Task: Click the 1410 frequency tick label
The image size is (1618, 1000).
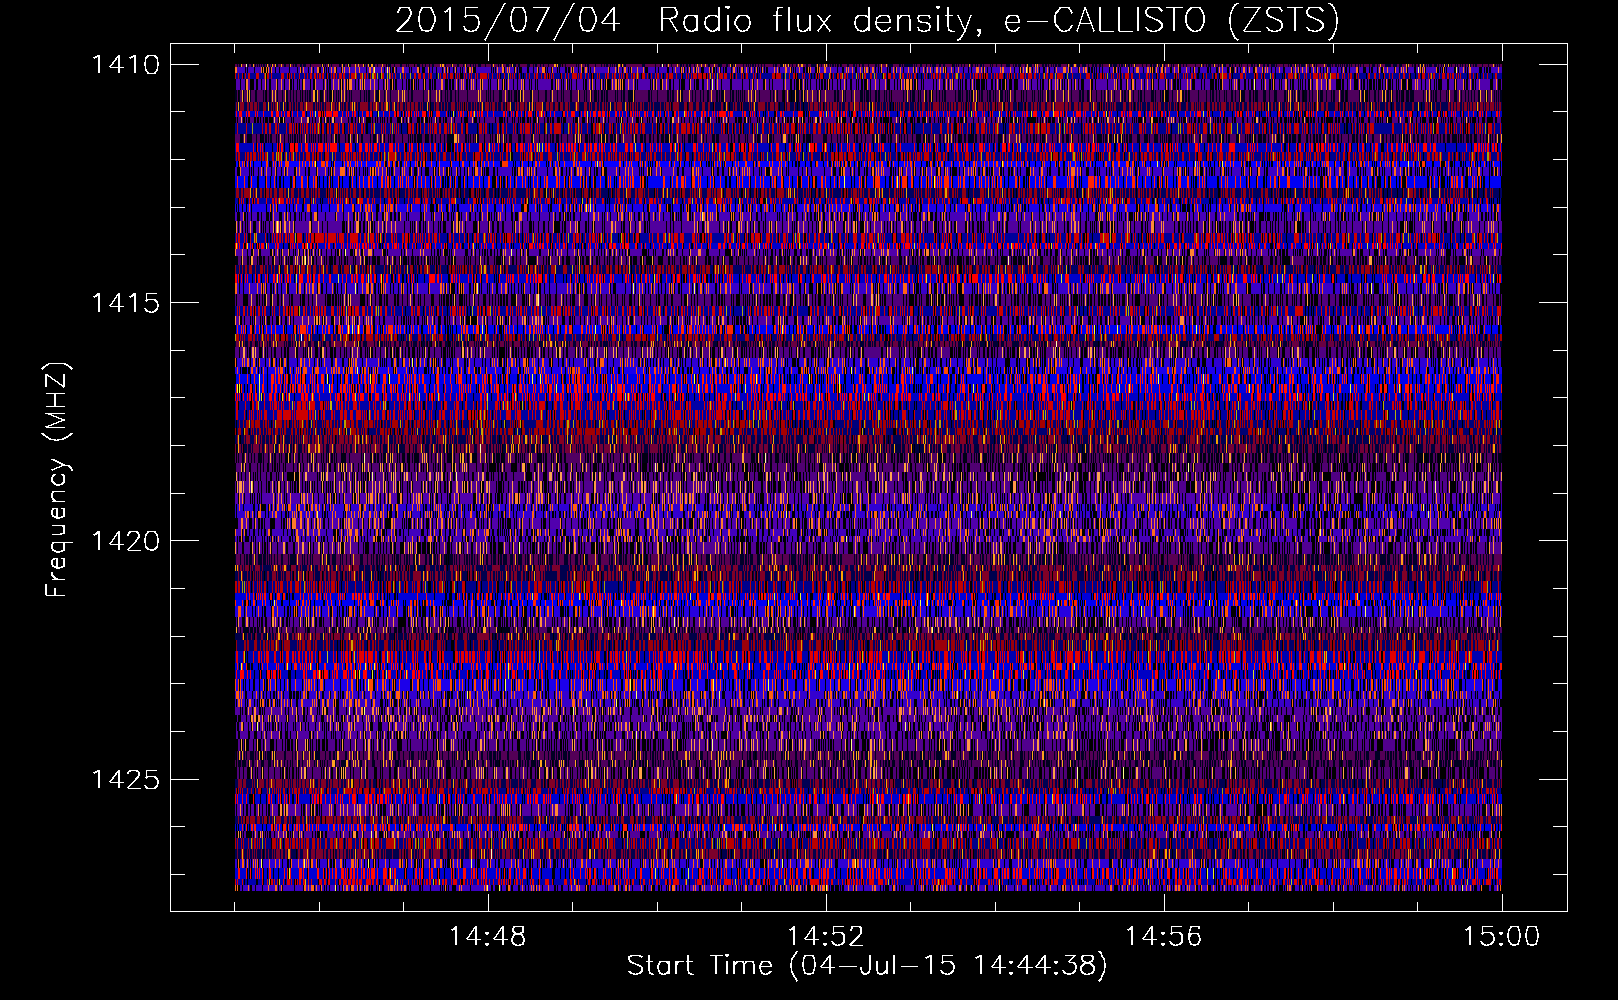Action: 125,65
